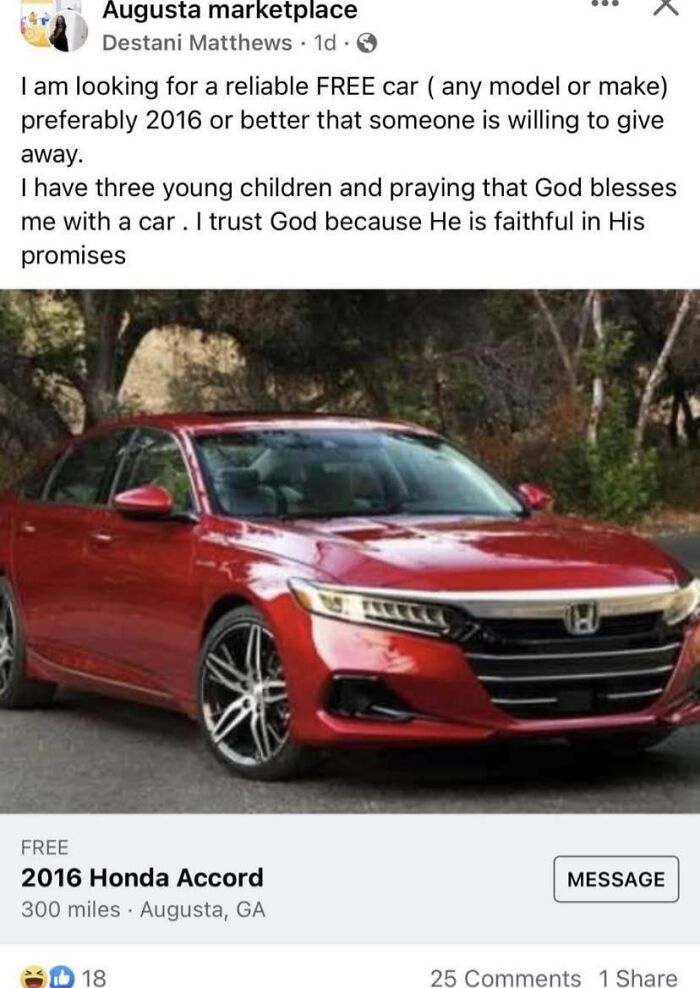Tap the Augusta marketplace group avatar

pyautogui.click(x=35, y=23)
